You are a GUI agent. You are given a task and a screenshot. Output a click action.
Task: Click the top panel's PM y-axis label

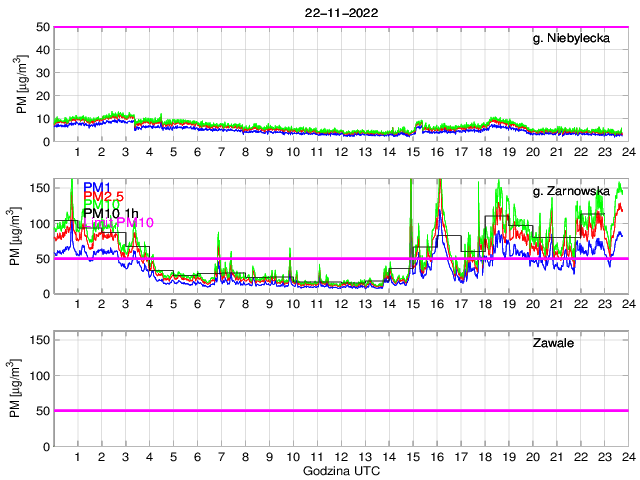(x=23, y=84)
